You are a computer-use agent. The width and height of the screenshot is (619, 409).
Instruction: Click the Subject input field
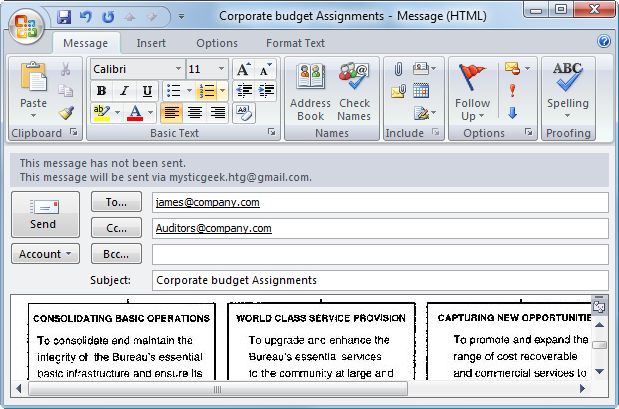(x=380, y=280)
